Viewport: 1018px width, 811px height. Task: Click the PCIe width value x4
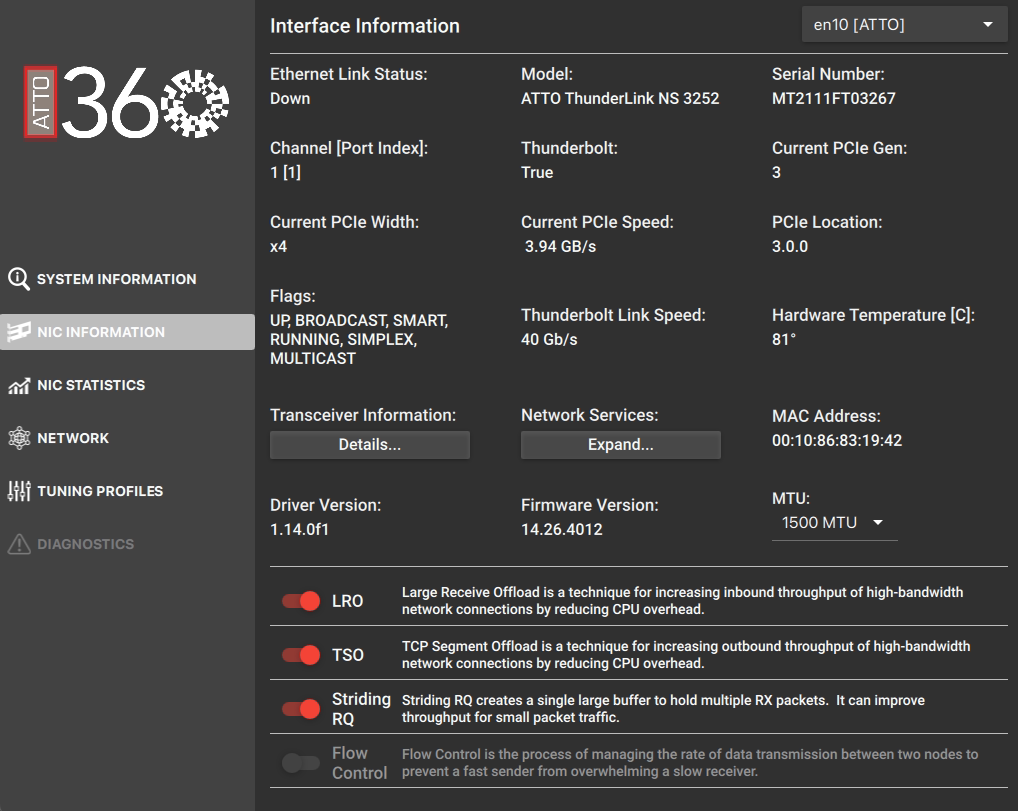(279, 247)
